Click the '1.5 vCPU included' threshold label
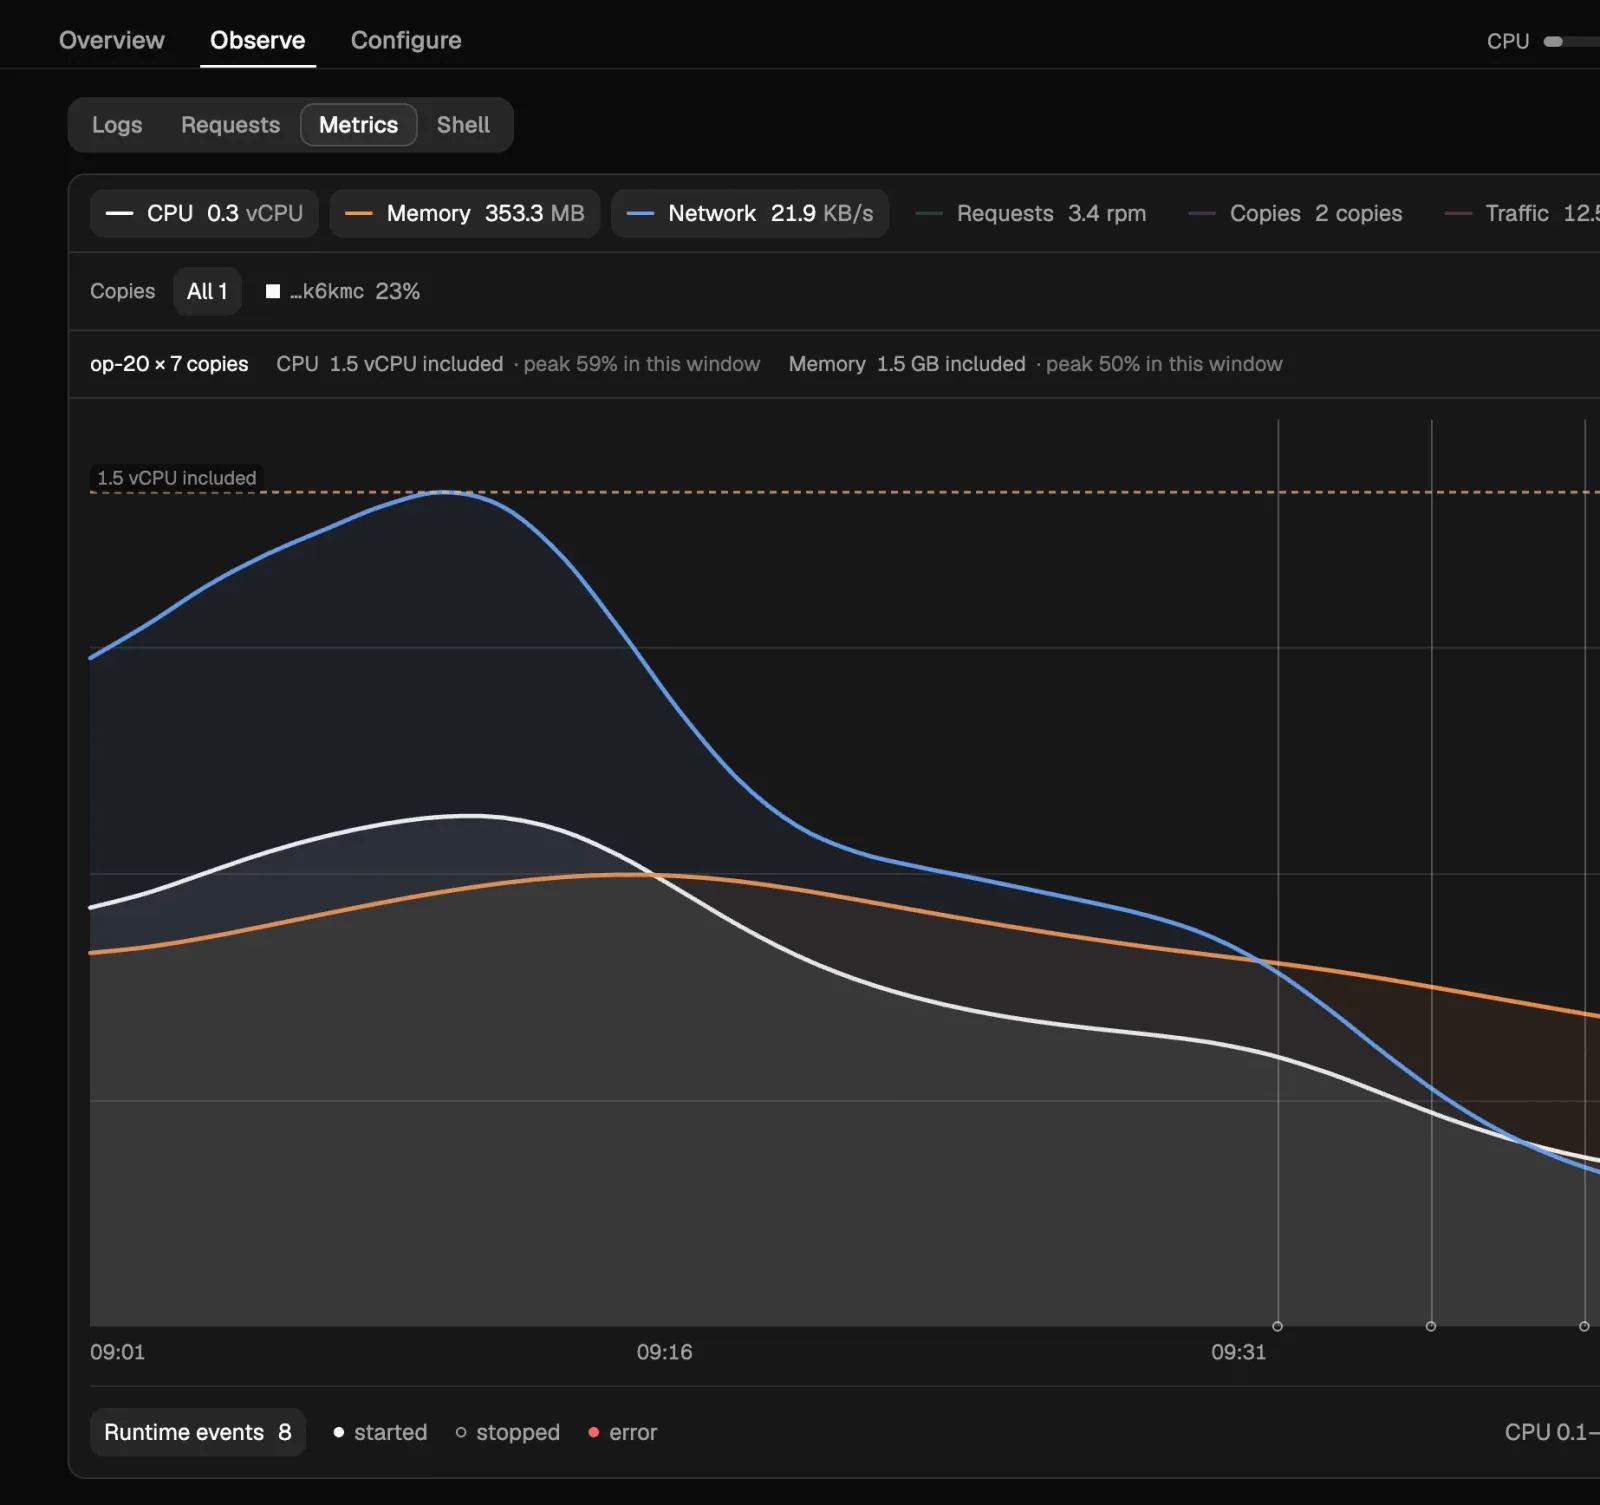The width and height of the screenshot is (1600, 1505). click(x=176, y=478)
